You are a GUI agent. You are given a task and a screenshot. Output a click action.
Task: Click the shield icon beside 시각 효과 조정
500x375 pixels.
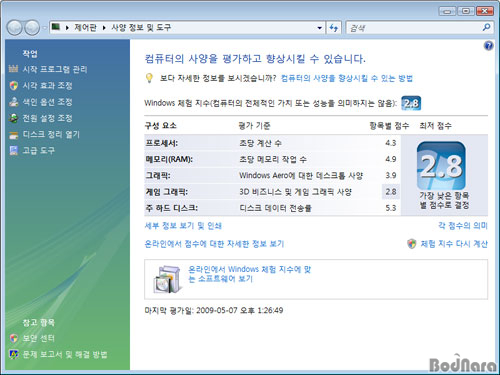14,86
